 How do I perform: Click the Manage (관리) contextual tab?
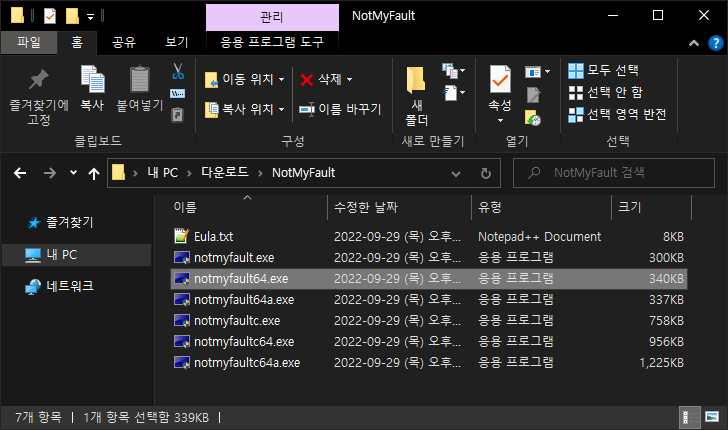272,17
